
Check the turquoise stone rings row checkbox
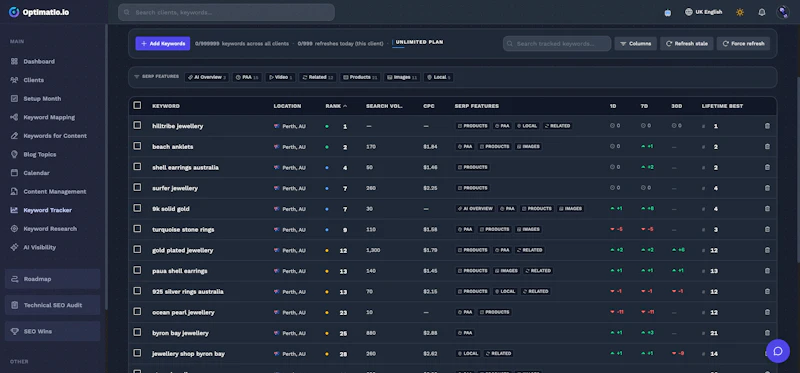(137, 229)
